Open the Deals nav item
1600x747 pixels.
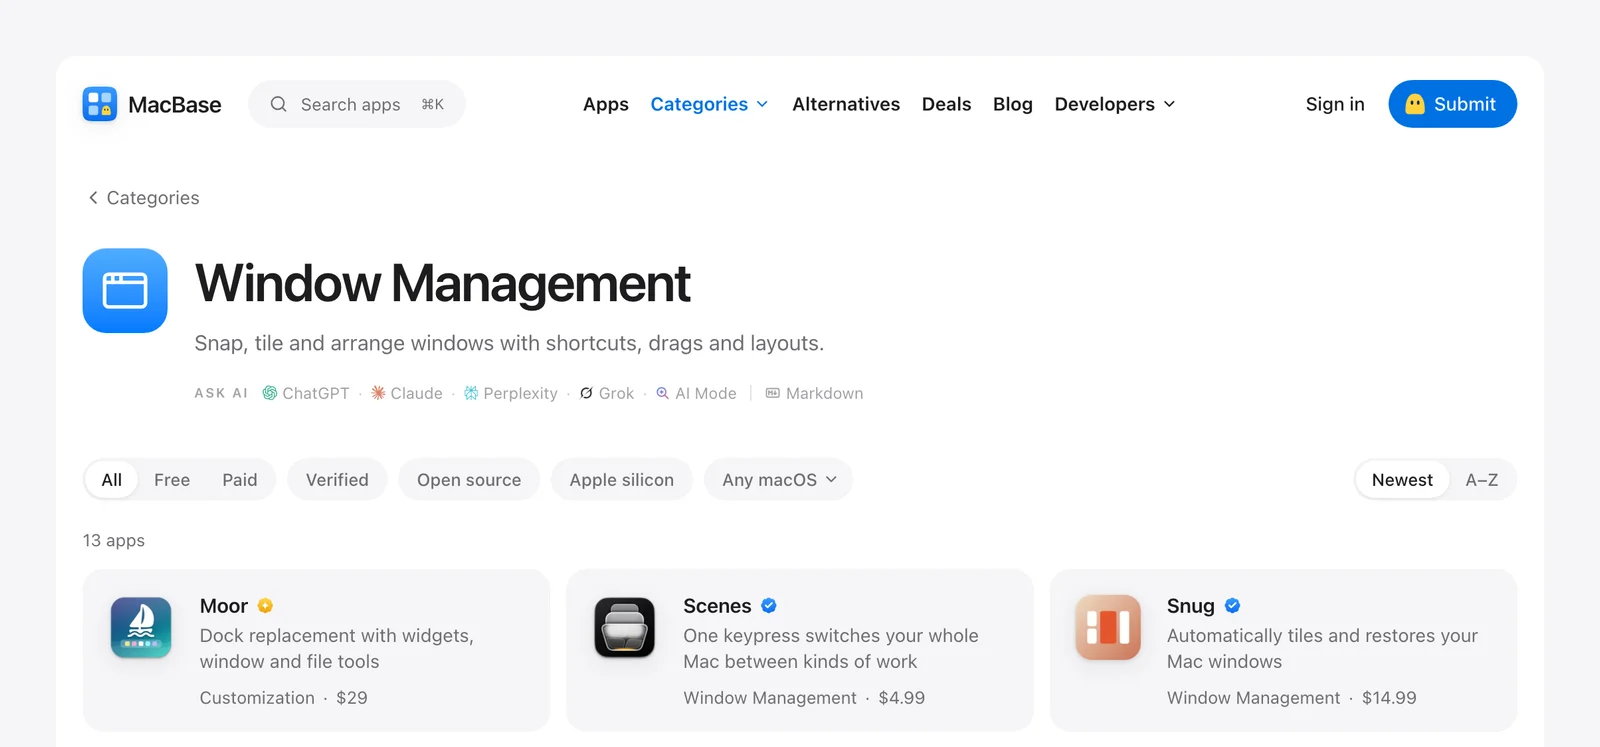(x=946, y=104)
